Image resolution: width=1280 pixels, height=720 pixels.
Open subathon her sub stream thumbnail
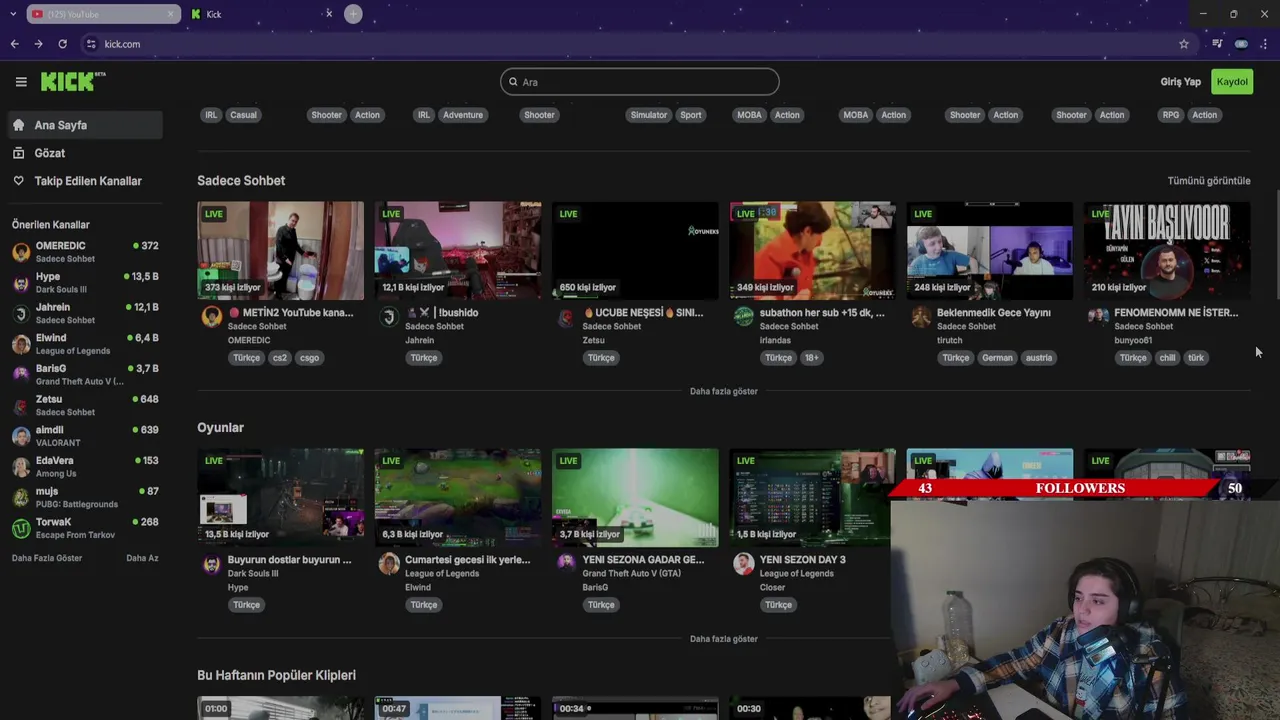(x=812, y=250)
